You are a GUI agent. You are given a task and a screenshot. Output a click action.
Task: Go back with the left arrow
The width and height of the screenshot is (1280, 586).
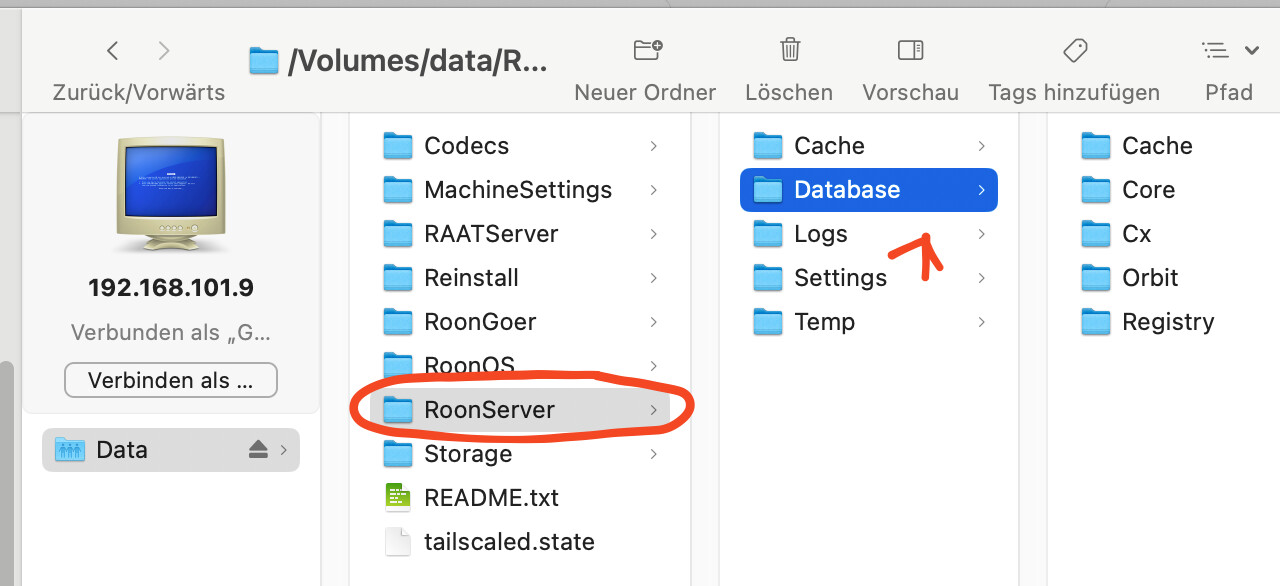click(x=113, y=51)
